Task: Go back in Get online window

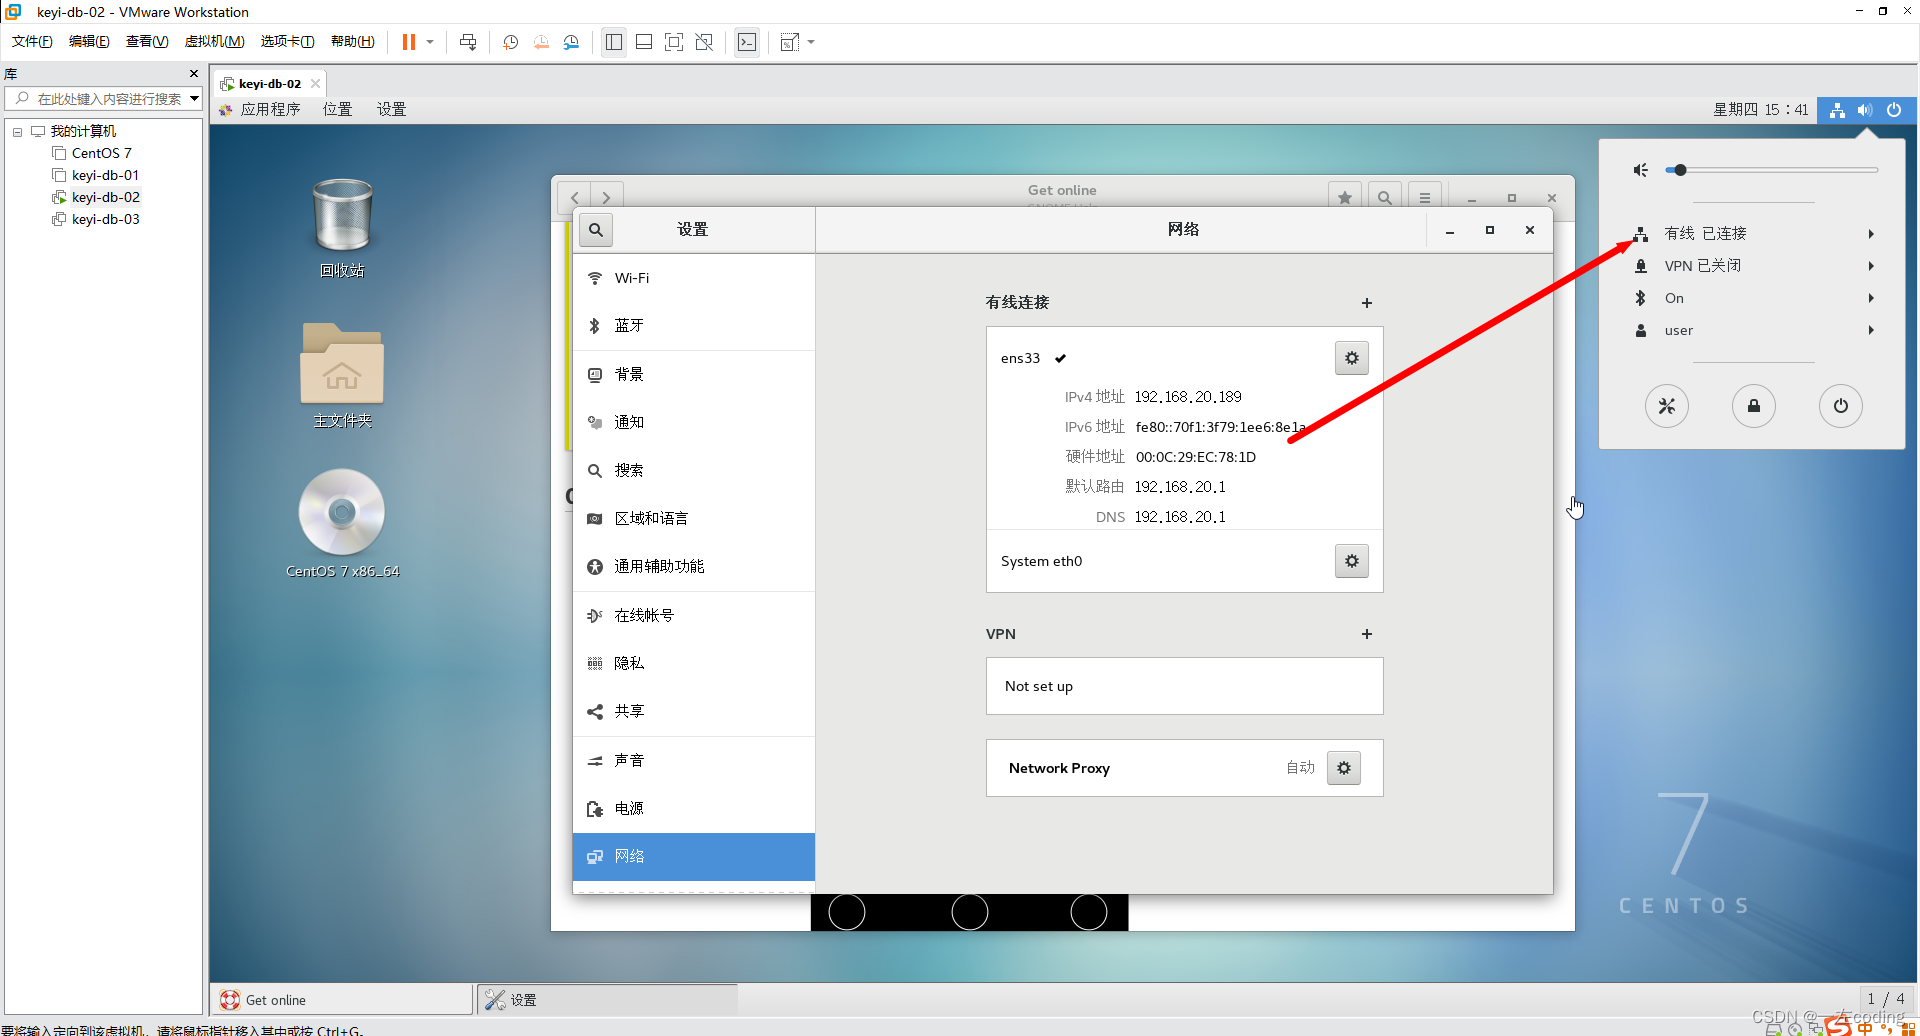Action: point(575,197)
